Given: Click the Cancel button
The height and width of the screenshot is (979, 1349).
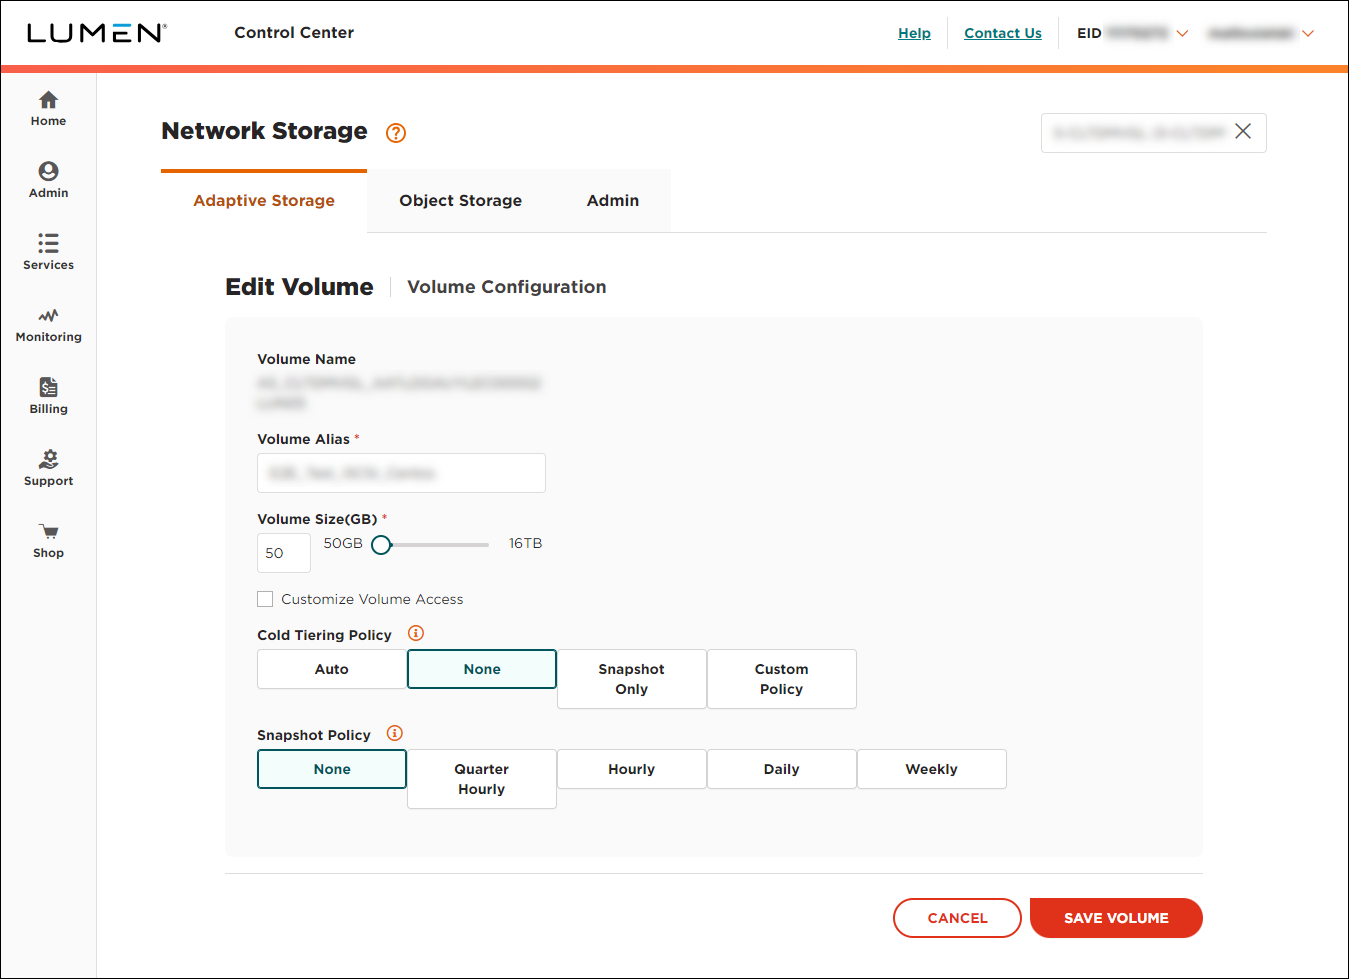Looking at the screenshot, I should point(957,918).
